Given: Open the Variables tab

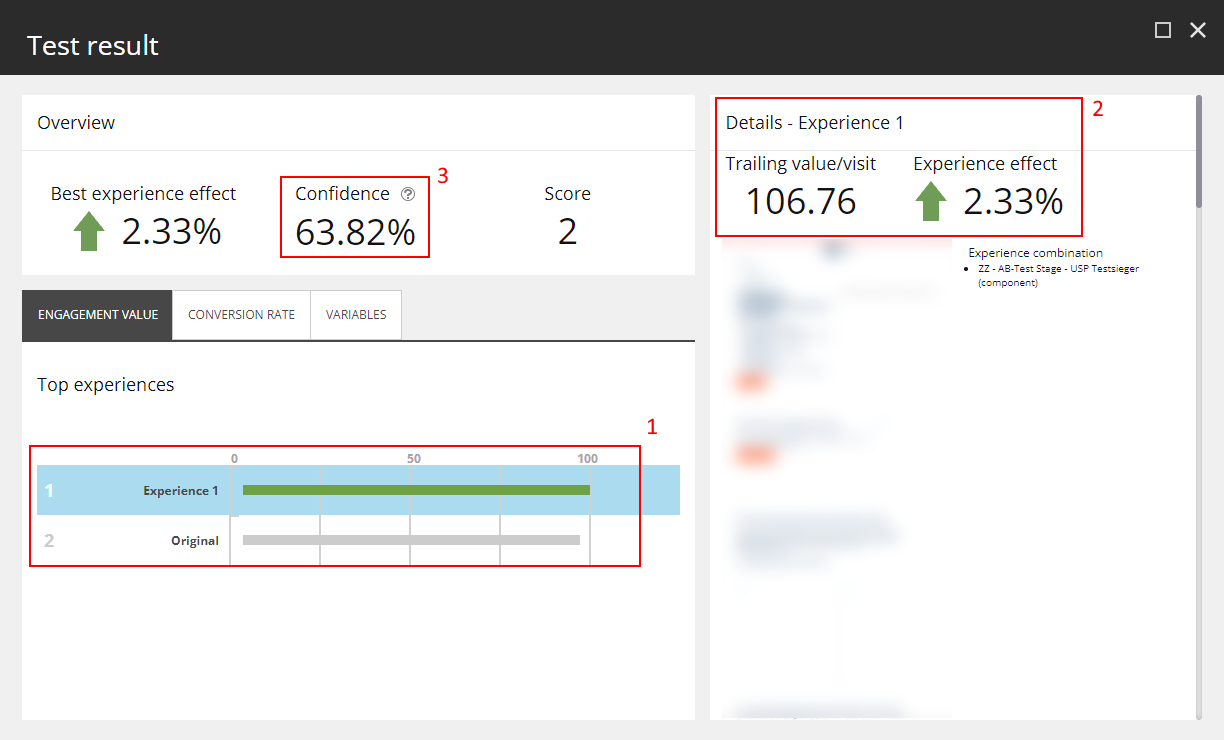Looking at the screenshot, I should [x=355, y=314].
